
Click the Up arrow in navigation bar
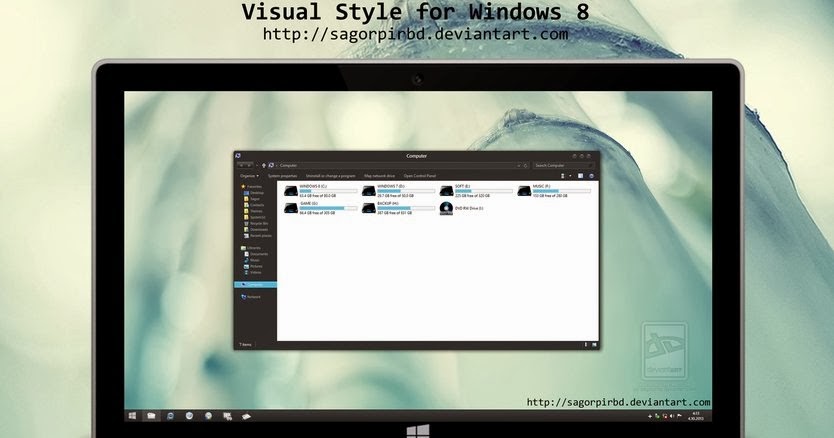pyautogui.click(x=264, y=166)
